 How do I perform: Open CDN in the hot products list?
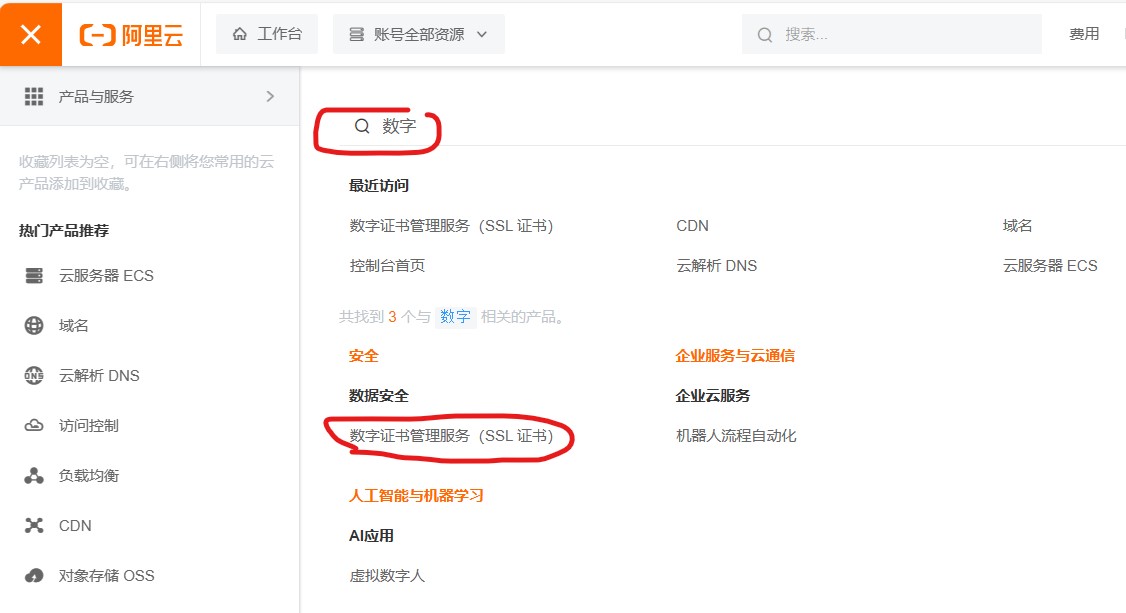tap(75, 525)
